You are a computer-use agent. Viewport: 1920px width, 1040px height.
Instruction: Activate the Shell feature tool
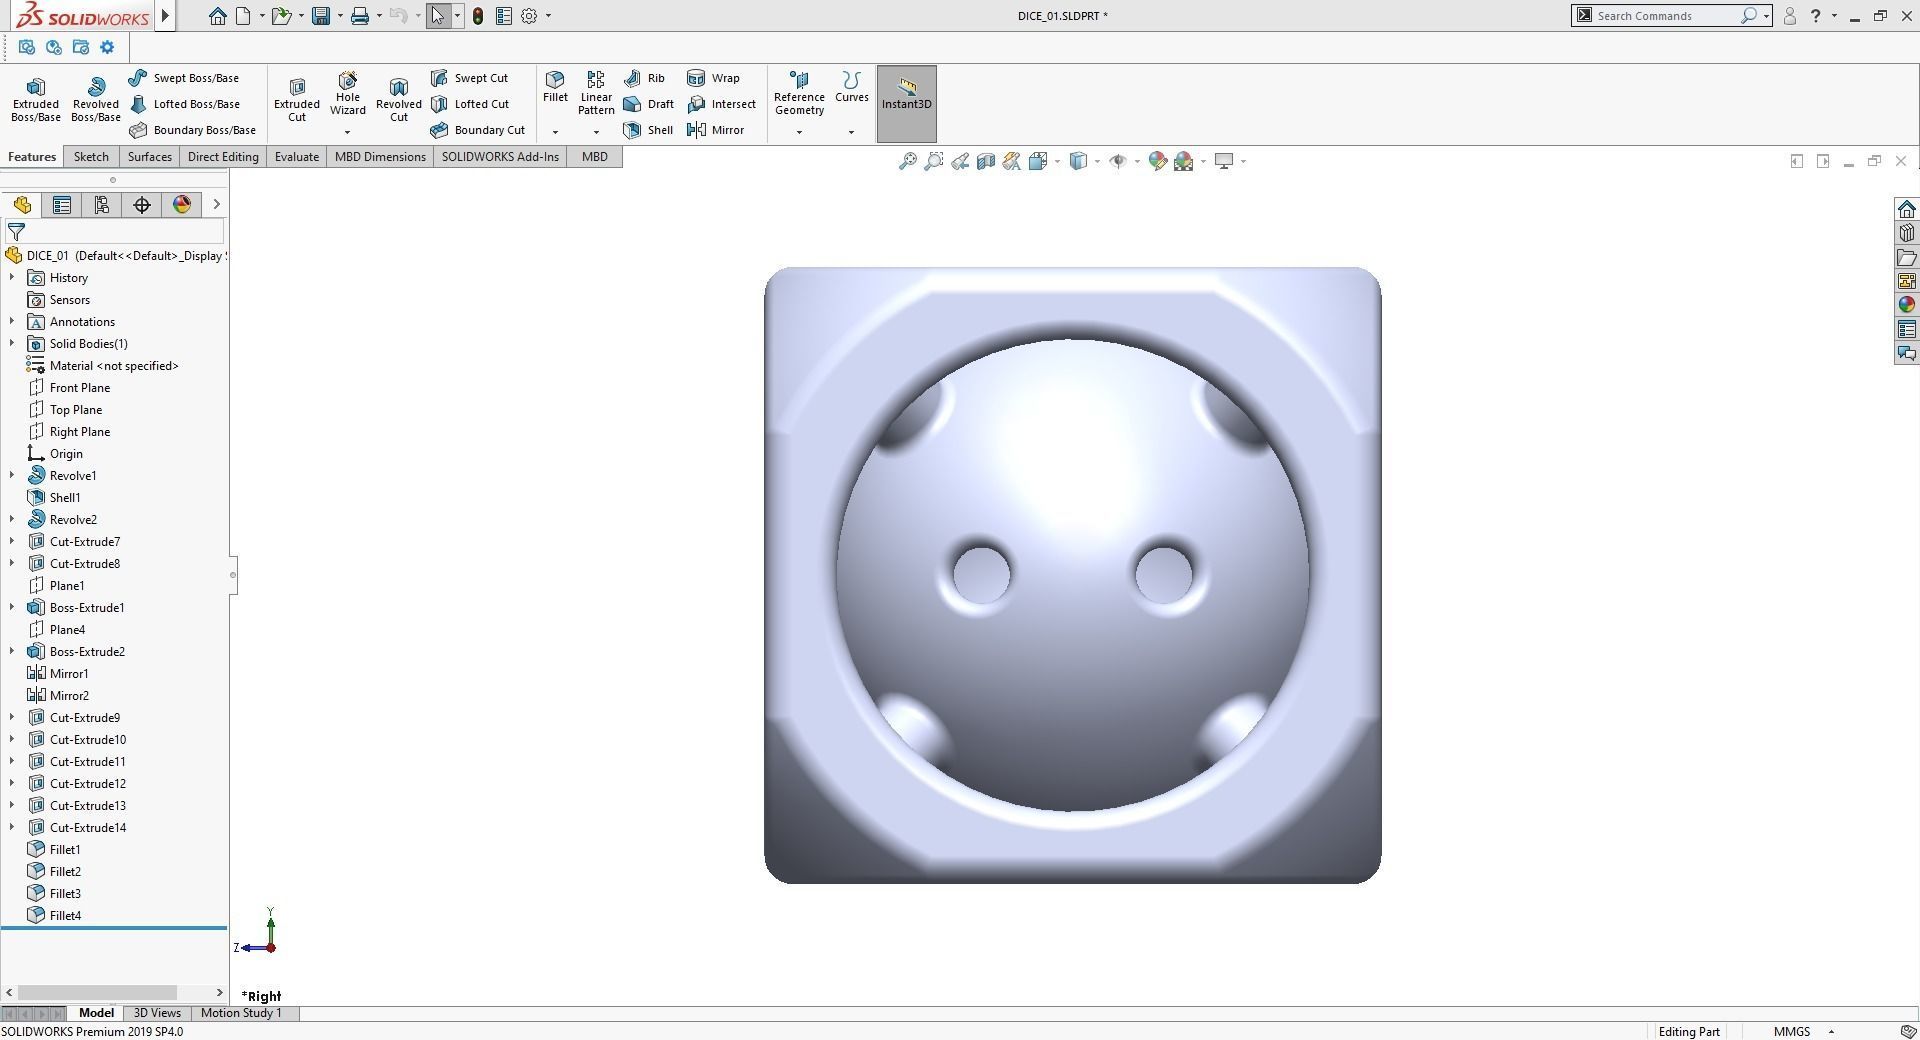648,130
